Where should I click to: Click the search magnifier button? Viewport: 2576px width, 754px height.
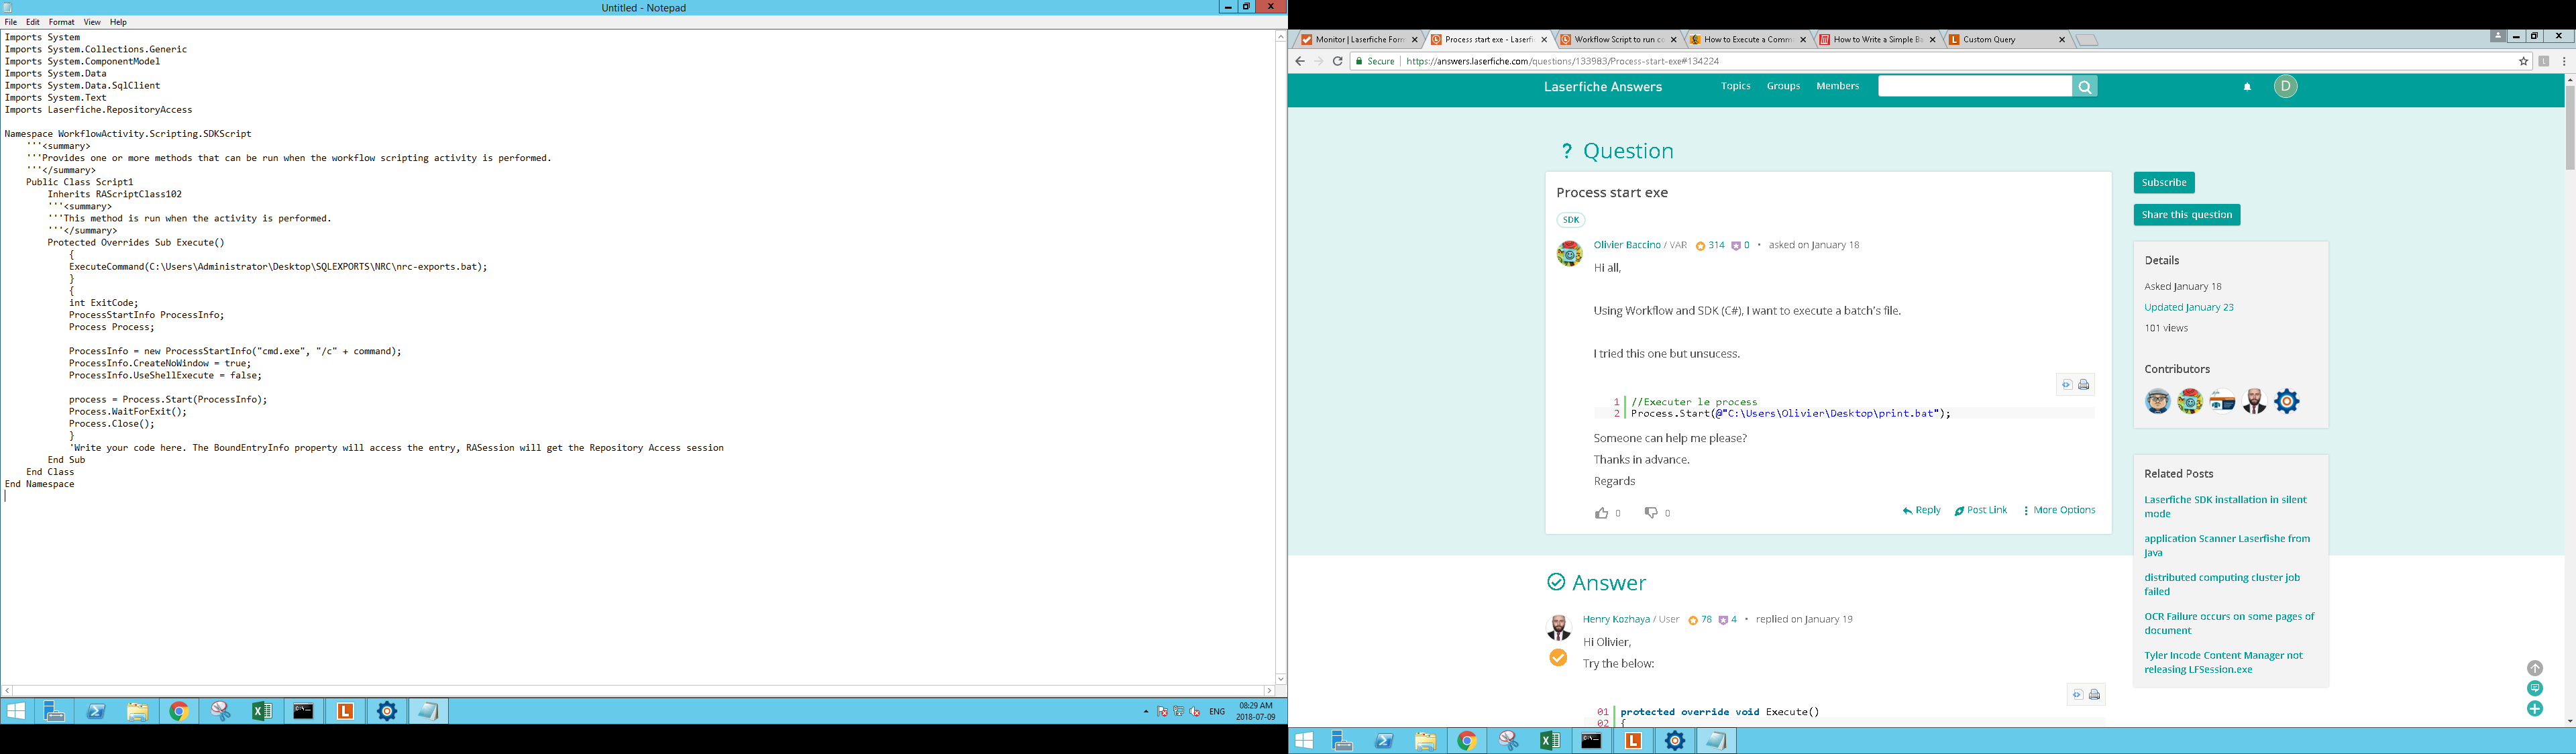(2085, 87)
